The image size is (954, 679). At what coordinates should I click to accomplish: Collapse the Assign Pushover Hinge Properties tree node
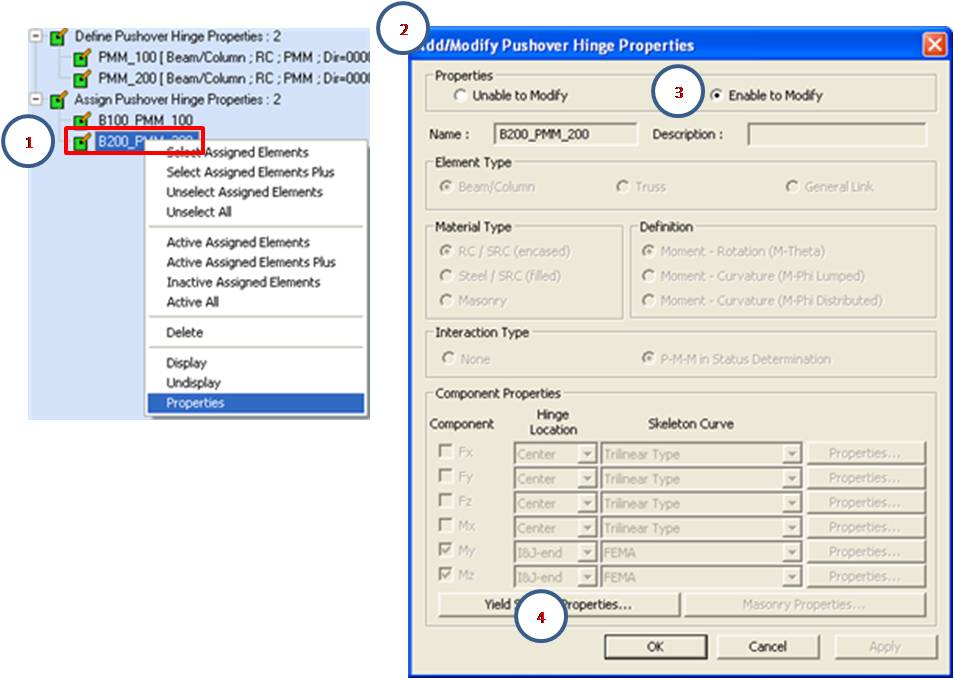(x=36, y=100)
